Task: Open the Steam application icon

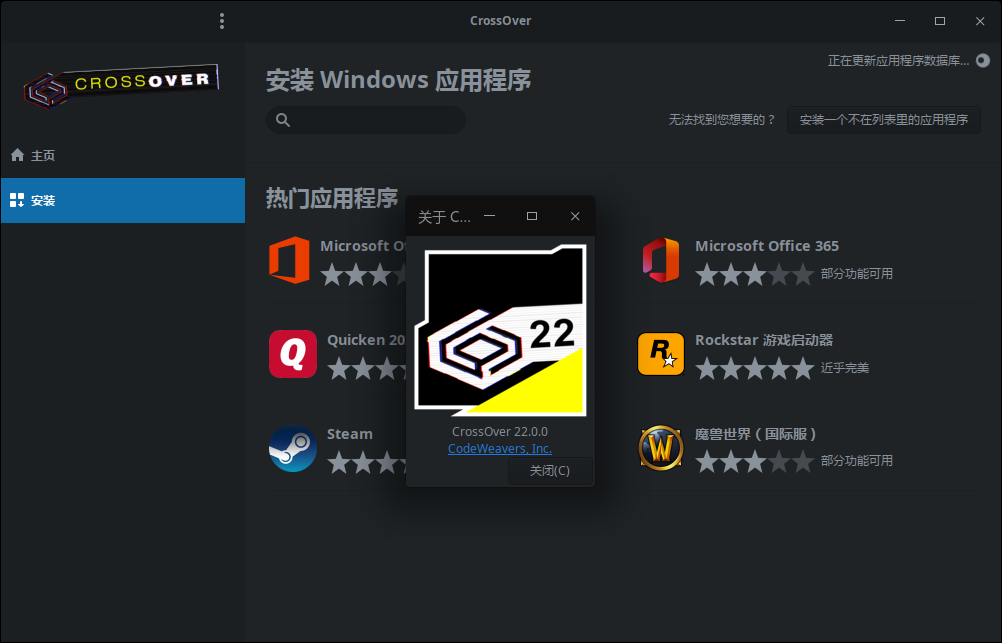Action: click(x=293, y=448)
